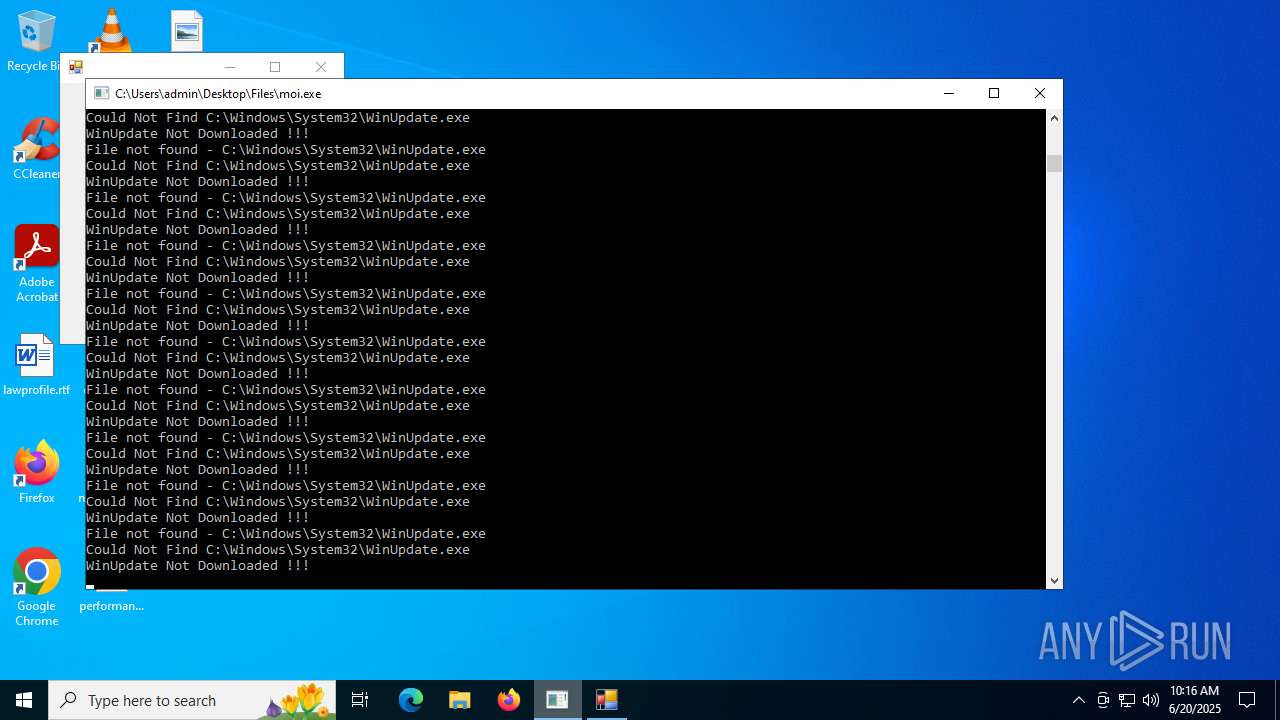
Task: Maximize the background window
Action: tap(275, 67)
